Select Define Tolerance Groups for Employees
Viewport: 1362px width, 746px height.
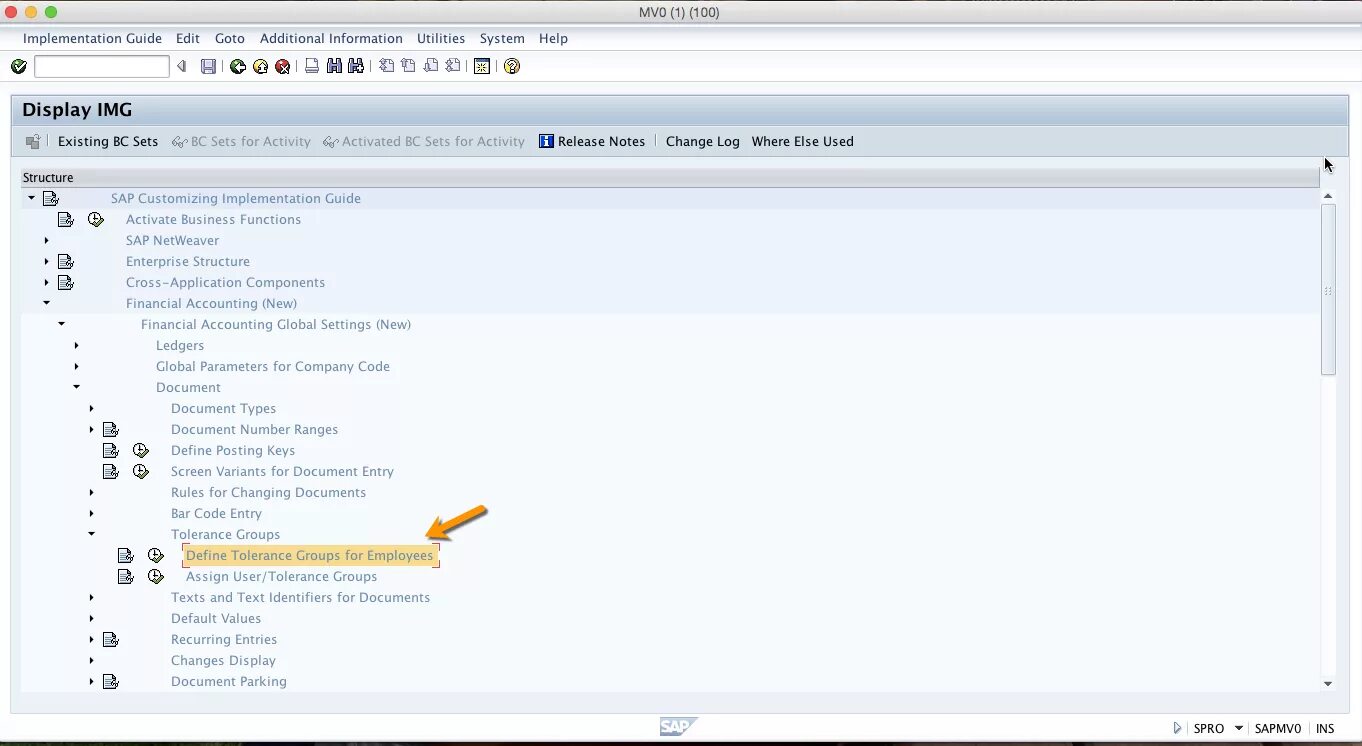pyautogui.click(x=310, y=556)
